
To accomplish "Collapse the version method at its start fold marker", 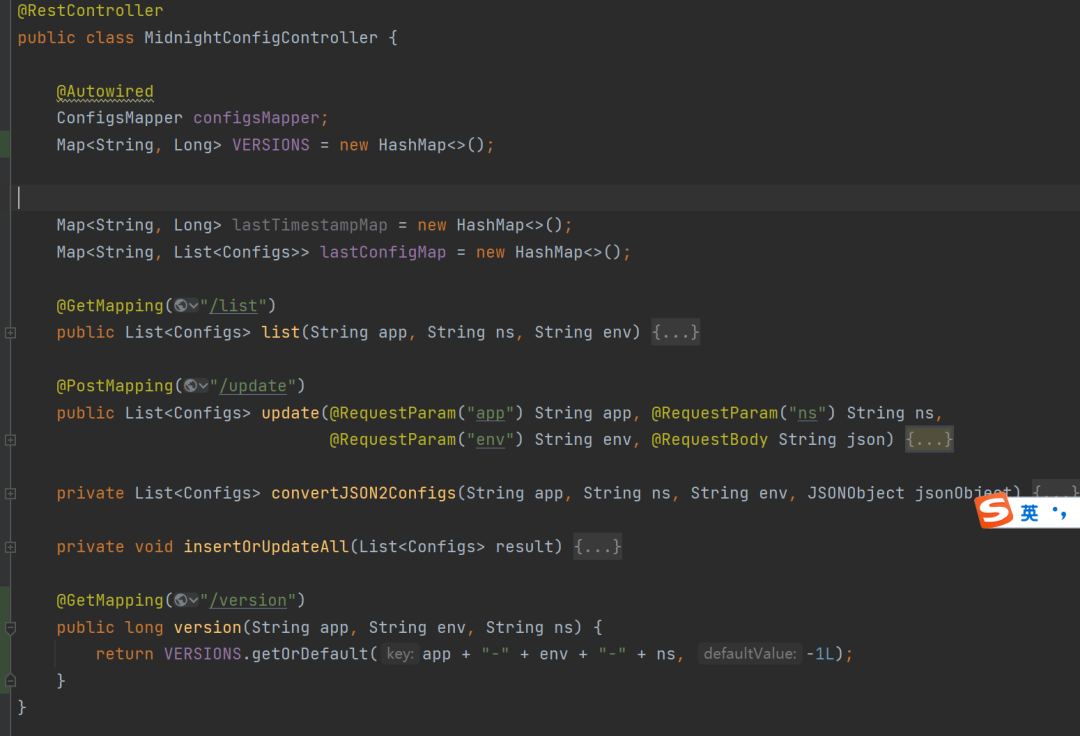I will point(10,627).
